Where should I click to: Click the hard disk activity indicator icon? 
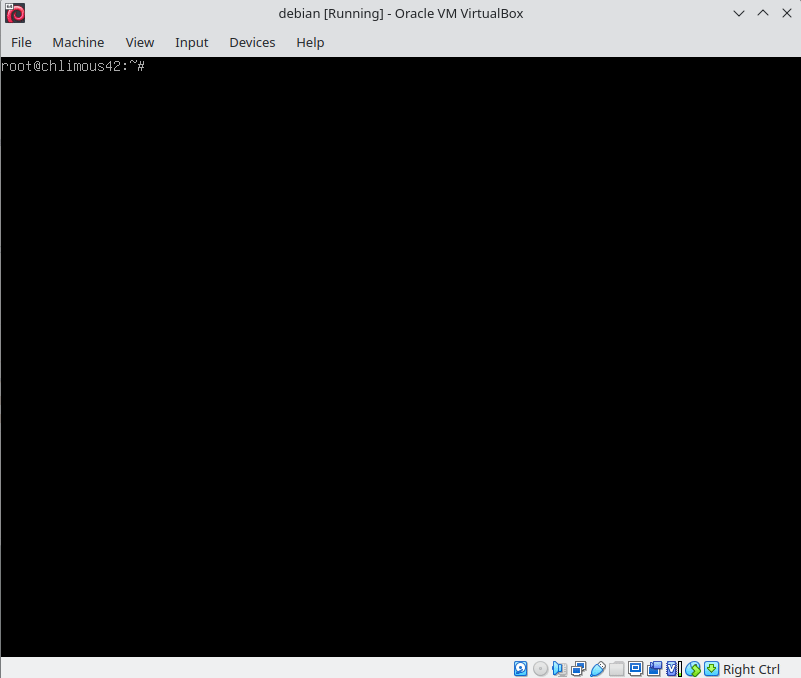520,668
